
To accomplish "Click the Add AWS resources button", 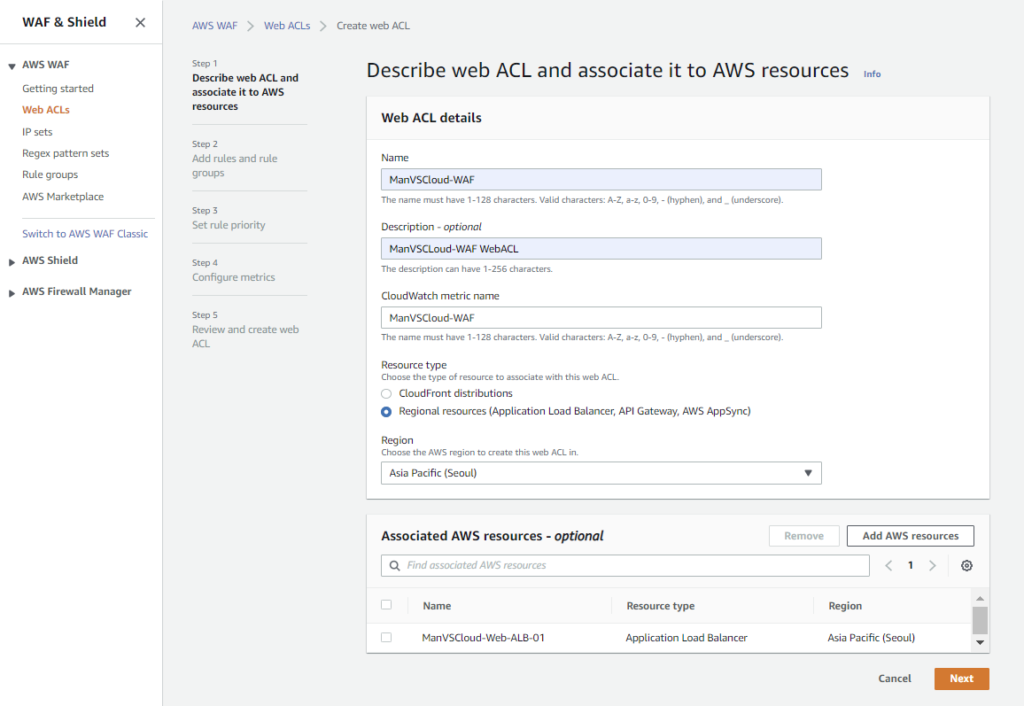I will click(910, 536).
